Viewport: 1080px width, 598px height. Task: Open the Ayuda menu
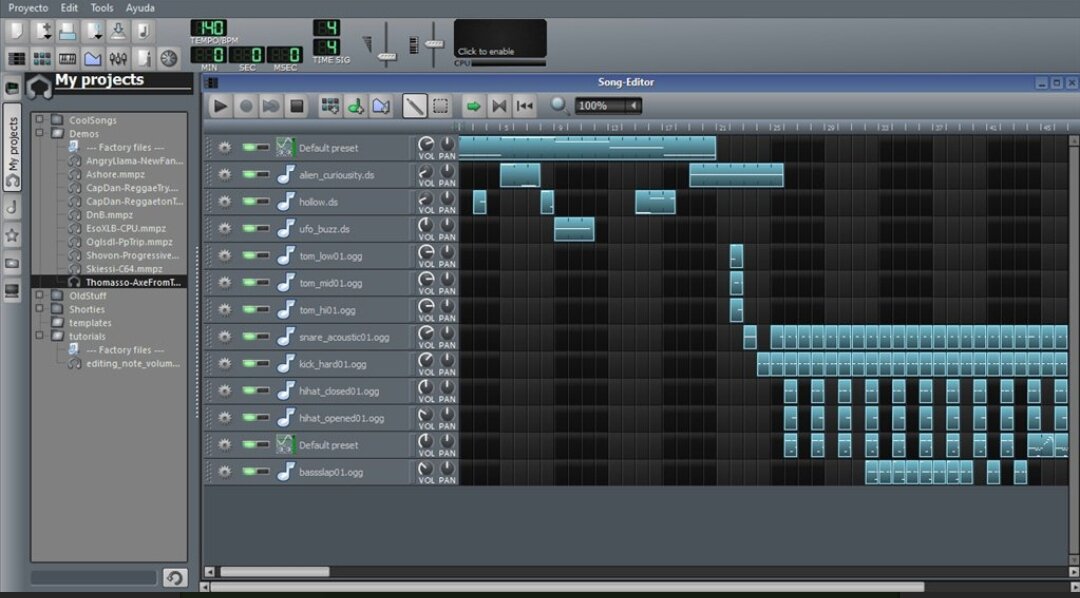click(x=140, y=8)
